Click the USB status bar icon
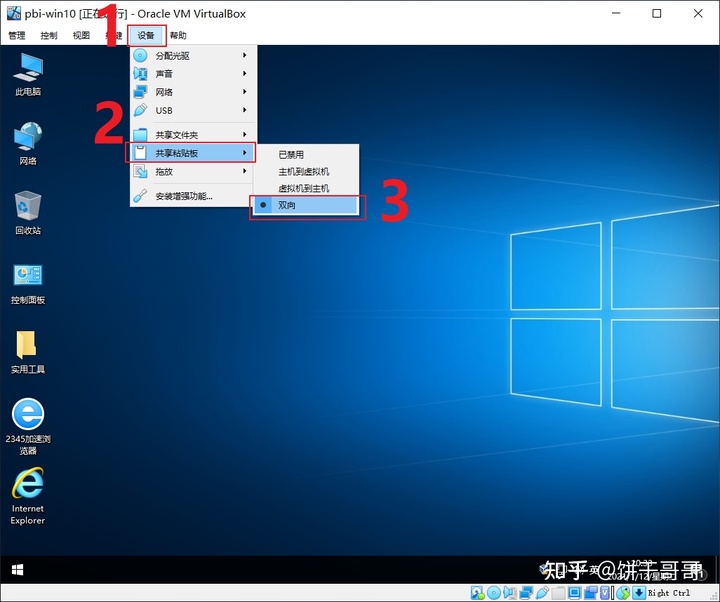This screenshot has width=720, height=602. click(x=542, y=593)
